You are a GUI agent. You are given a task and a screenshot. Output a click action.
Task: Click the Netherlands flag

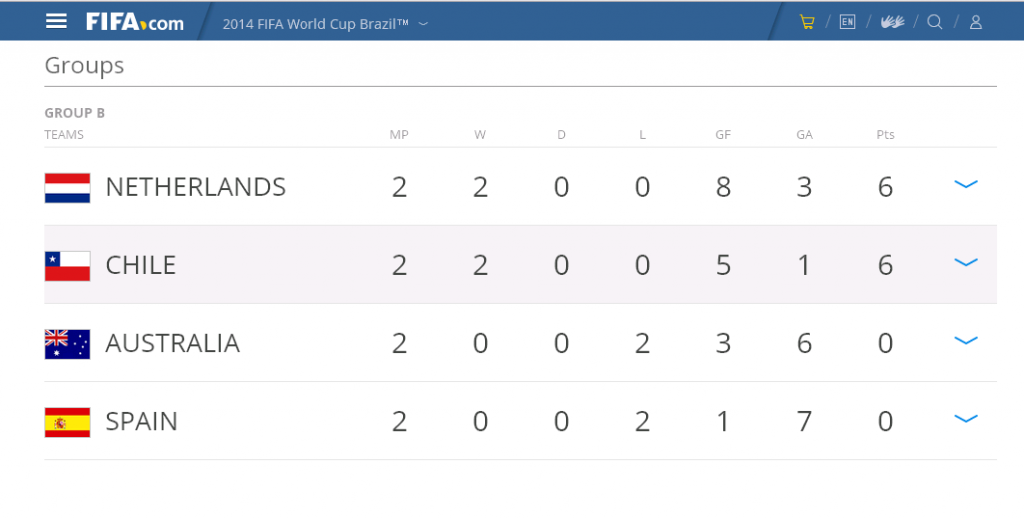[67, 188]
